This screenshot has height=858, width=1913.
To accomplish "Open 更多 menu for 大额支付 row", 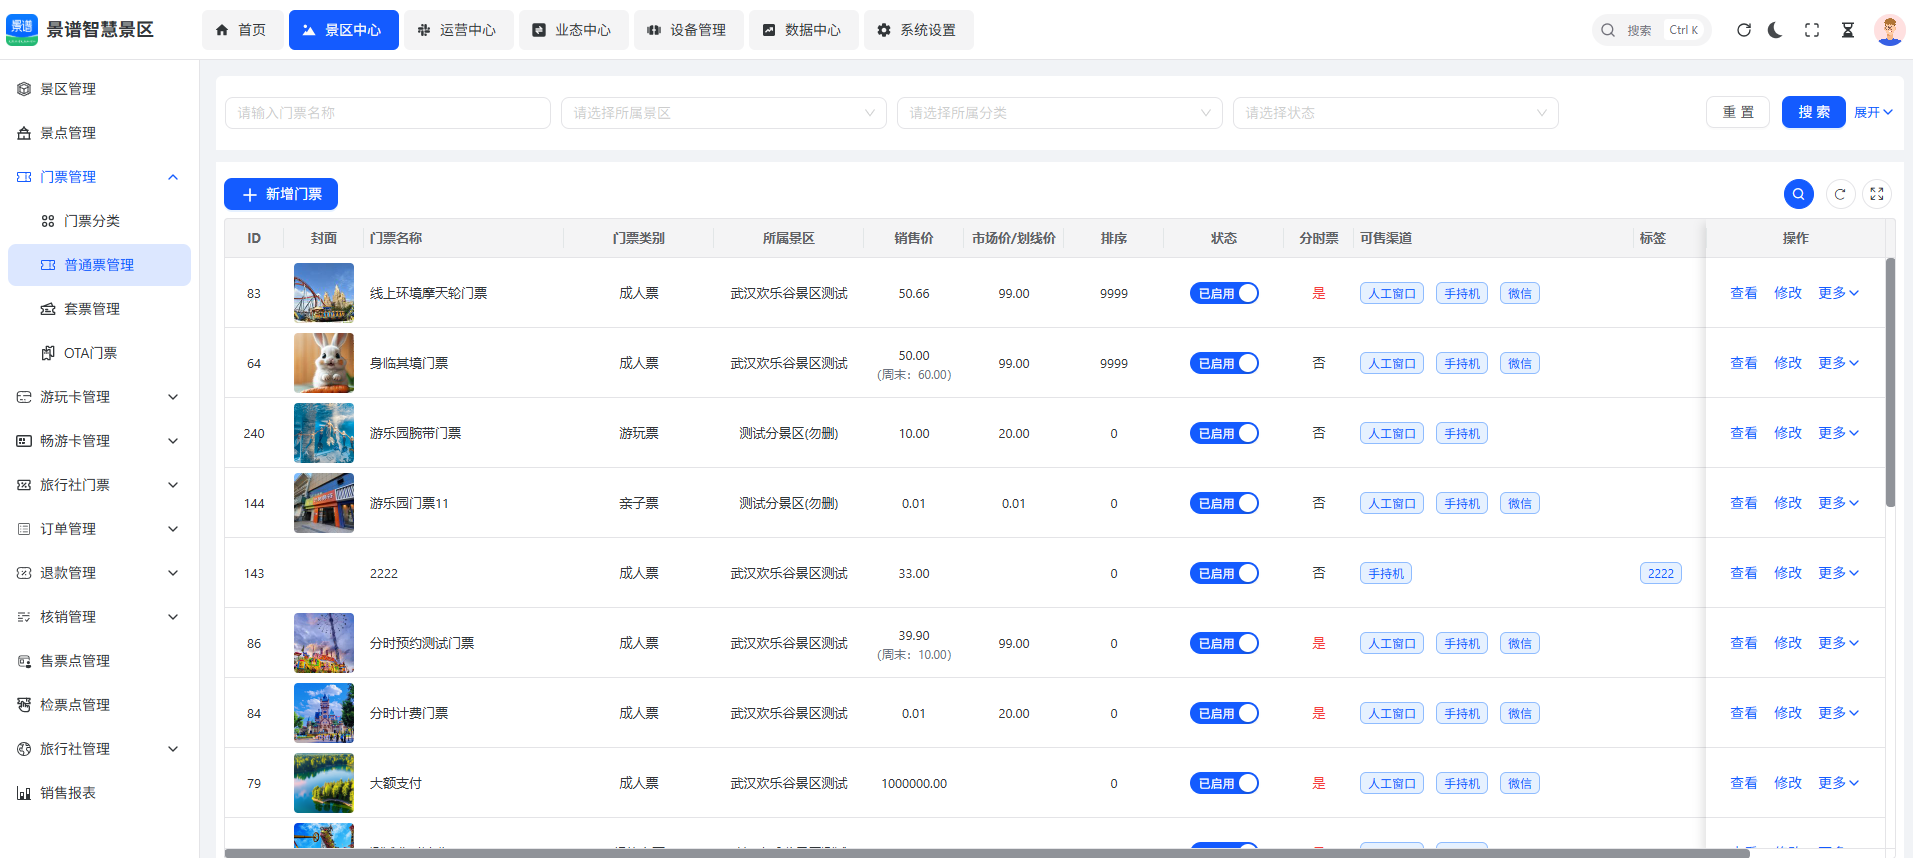I will [1838, 783].
